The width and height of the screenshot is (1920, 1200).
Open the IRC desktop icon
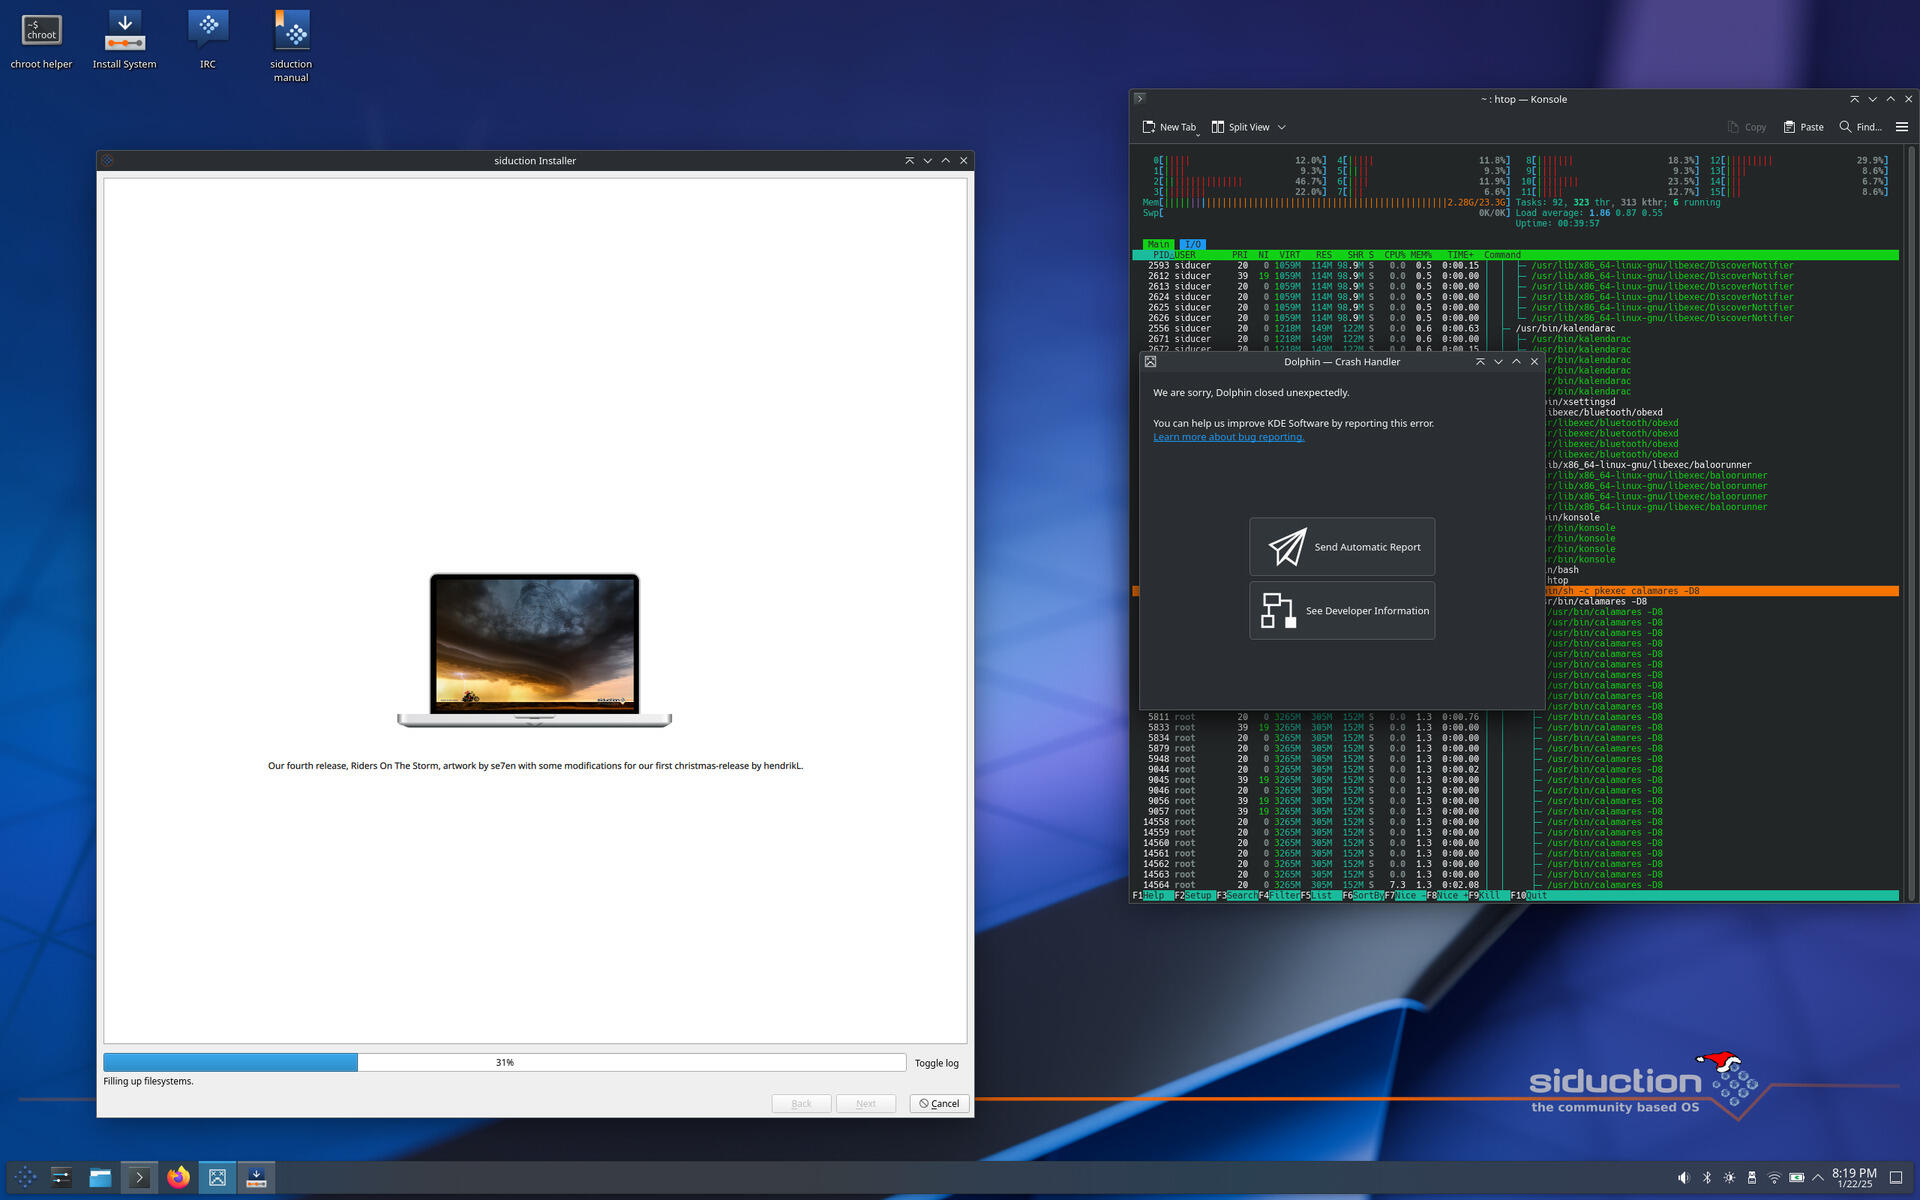pyautogui.click(x=208, y=41)
